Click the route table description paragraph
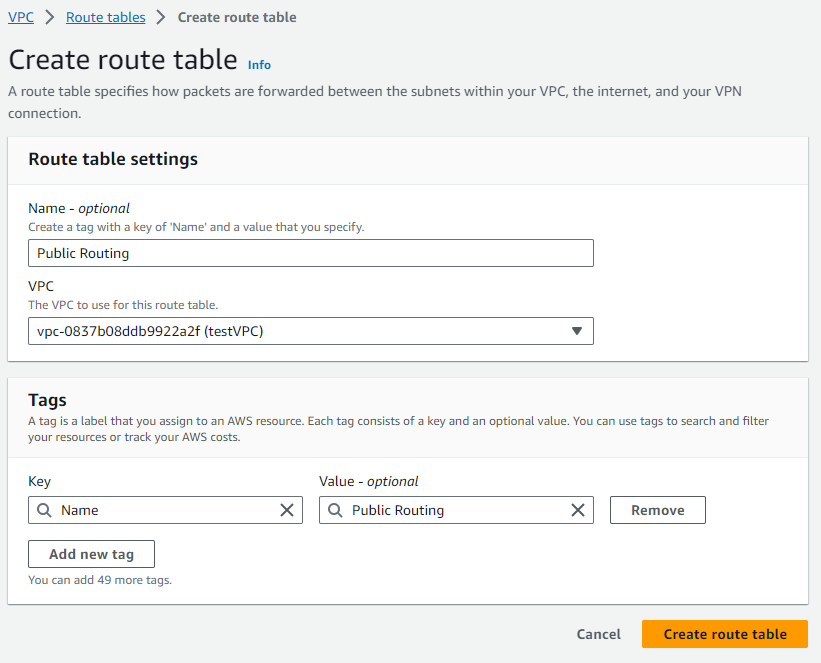821x663 pixels. pos(375,102)
